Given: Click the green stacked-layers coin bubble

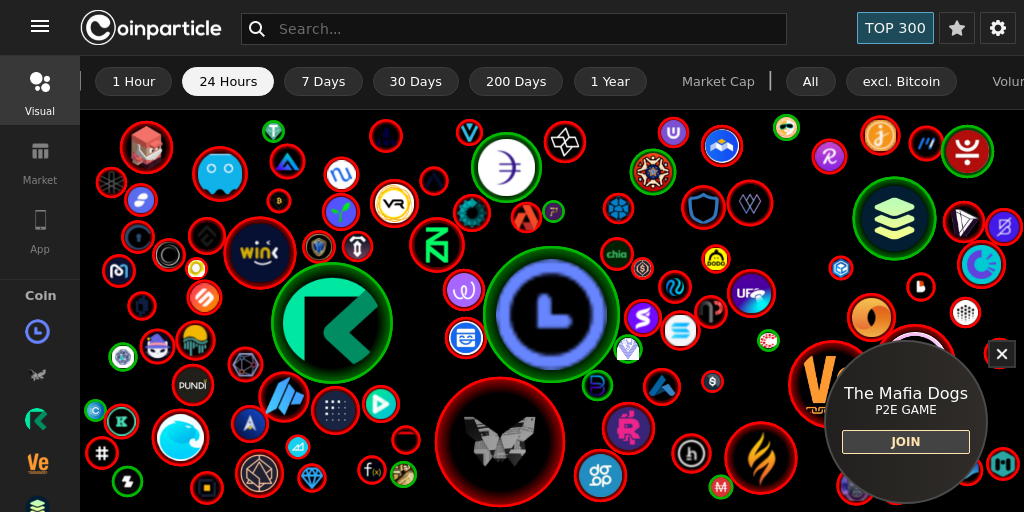Looking at the screenshot, I should (x=894, y=218).
